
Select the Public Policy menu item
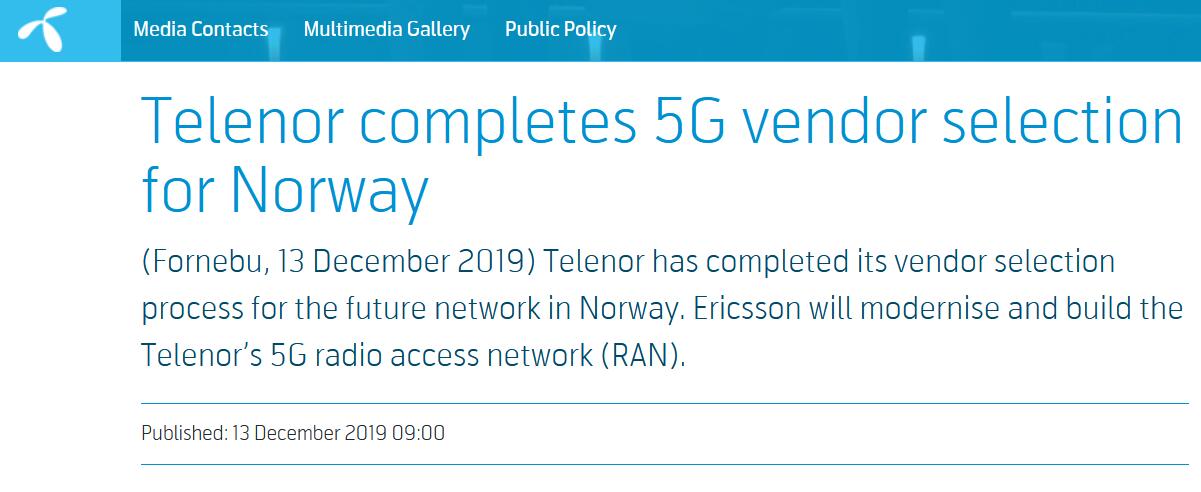(560, 29)
